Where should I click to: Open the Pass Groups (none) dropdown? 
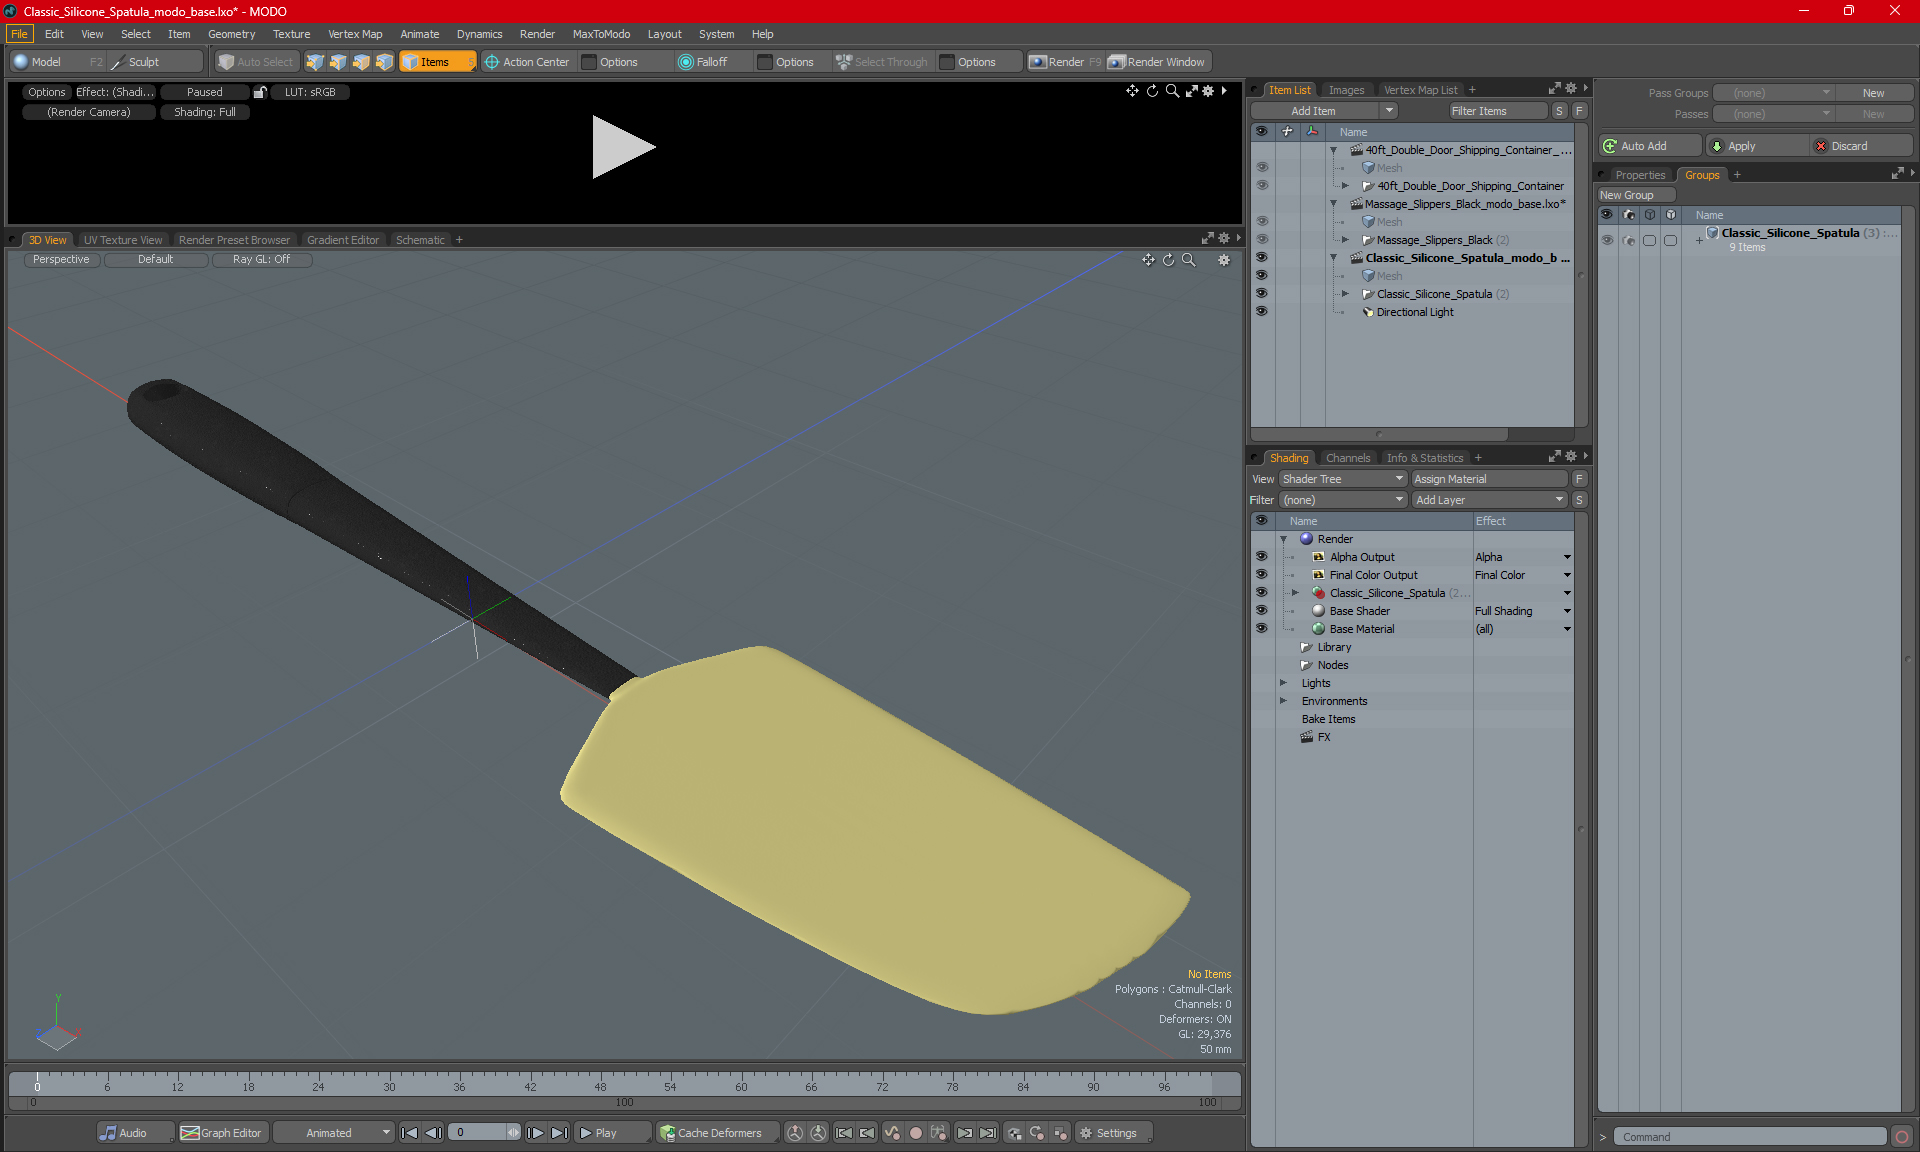(x=1774, y=93)
